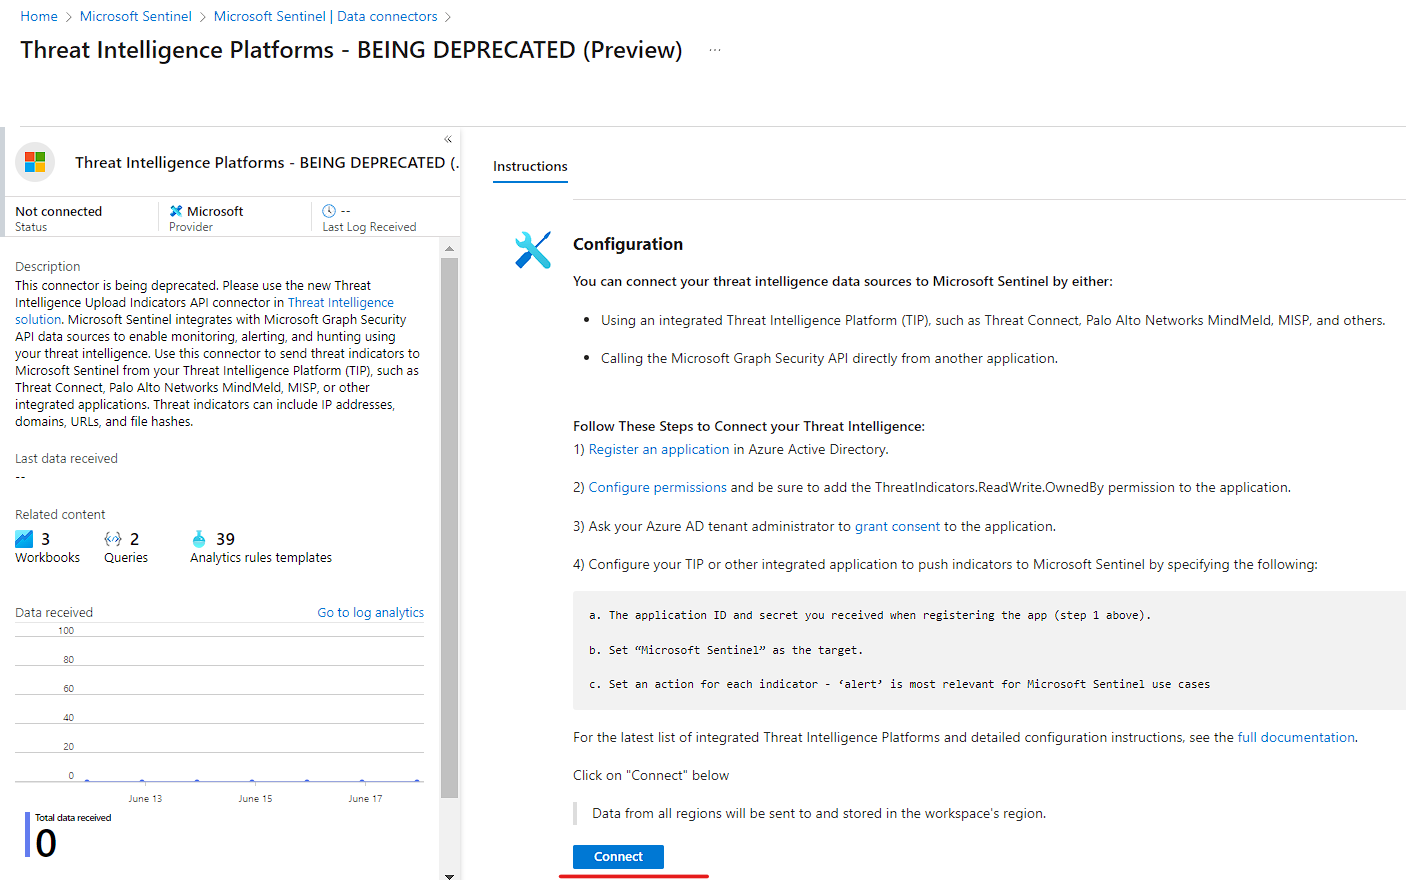Open the Register an application link

658,449
